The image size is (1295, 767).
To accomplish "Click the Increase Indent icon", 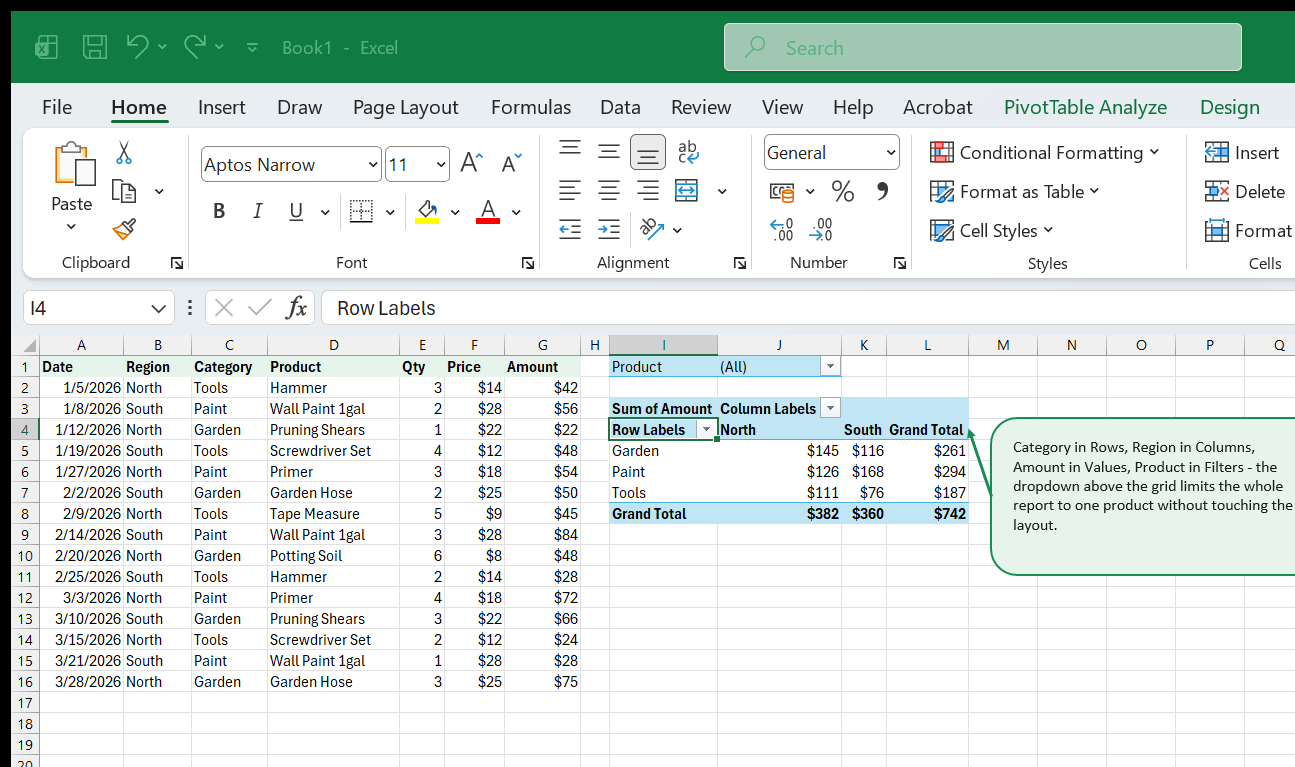I will tap(609, 229).
